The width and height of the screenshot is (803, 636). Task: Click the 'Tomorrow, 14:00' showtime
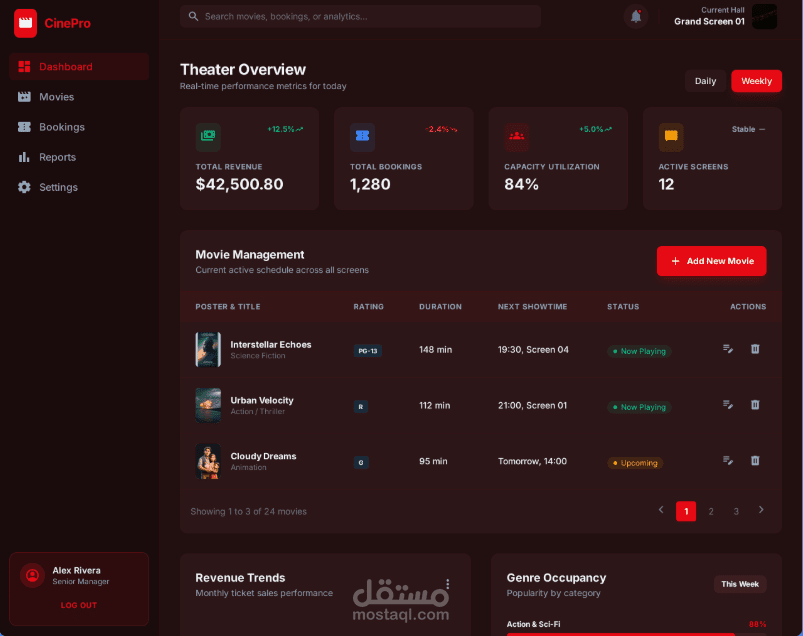[x=533, y=461]
